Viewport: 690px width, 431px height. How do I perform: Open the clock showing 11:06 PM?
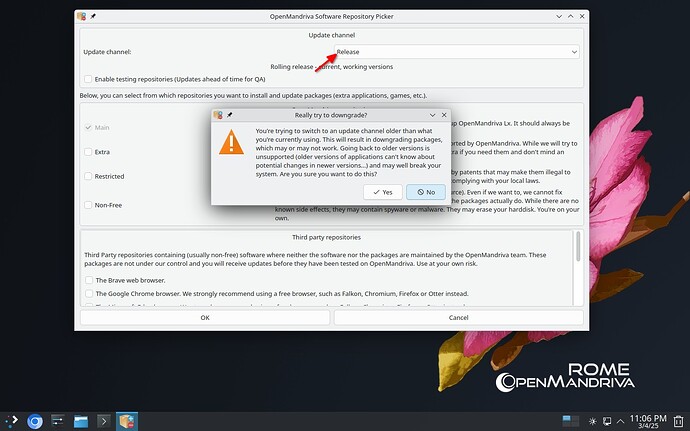click(x=650, y=420)
